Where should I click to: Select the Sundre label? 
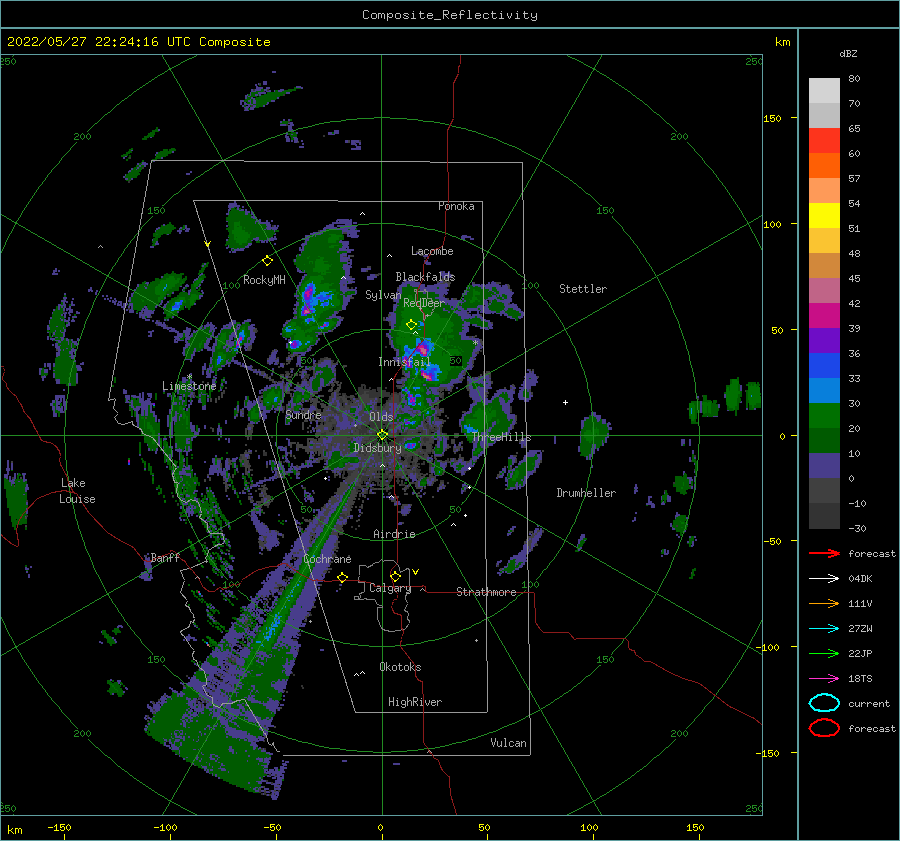point(304,415)
